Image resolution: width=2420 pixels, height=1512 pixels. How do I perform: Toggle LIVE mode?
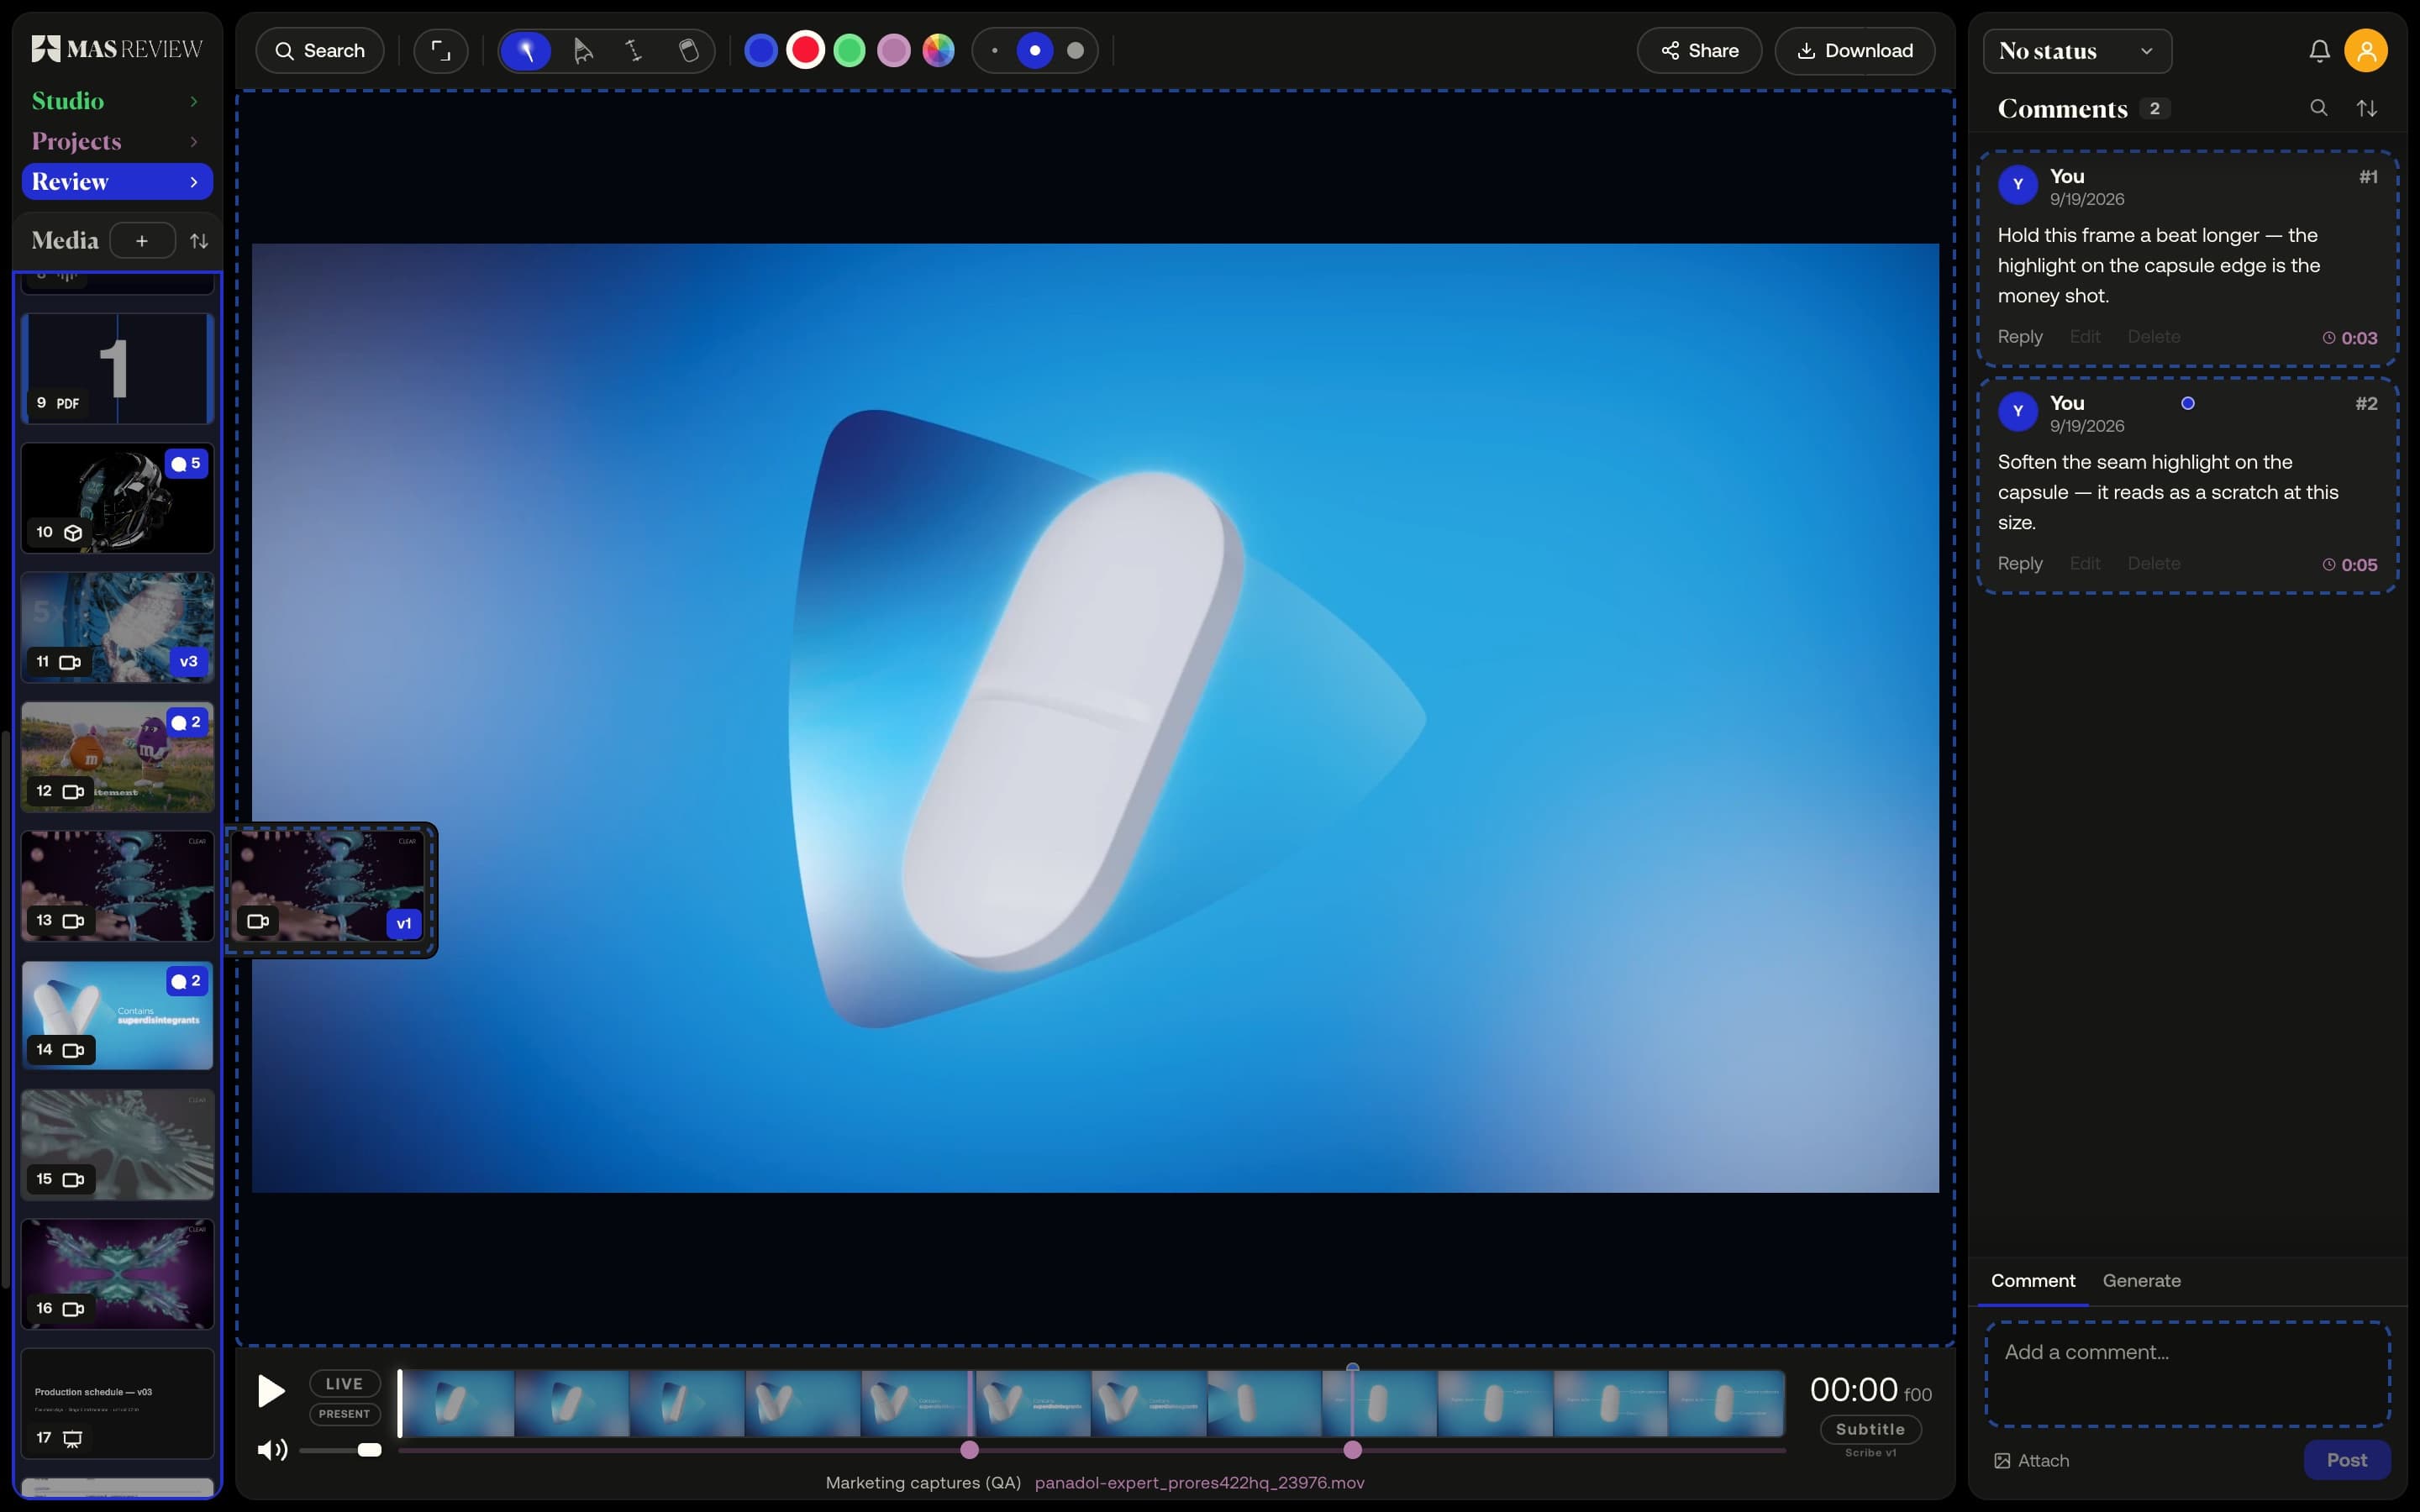344,1384
